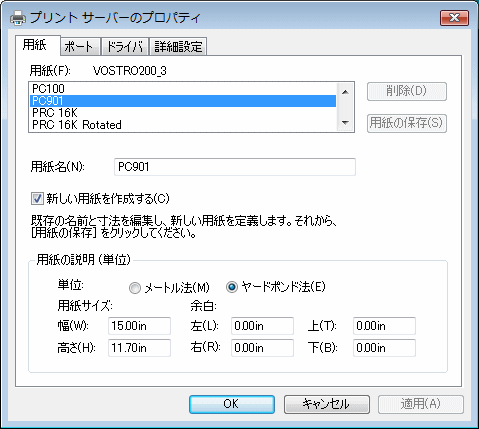
Task: Select PRC 16K in the list
Action: (183, 113)
